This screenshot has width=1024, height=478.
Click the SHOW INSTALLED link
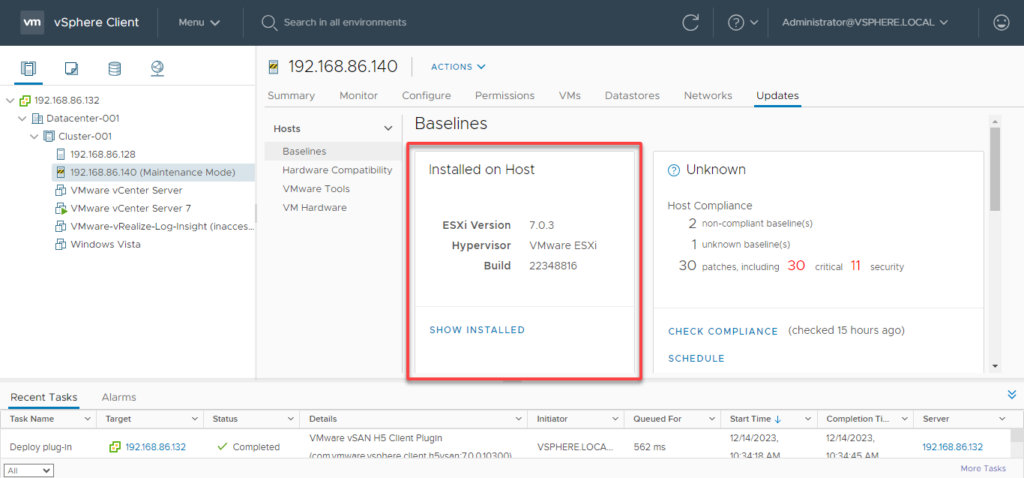477,330
